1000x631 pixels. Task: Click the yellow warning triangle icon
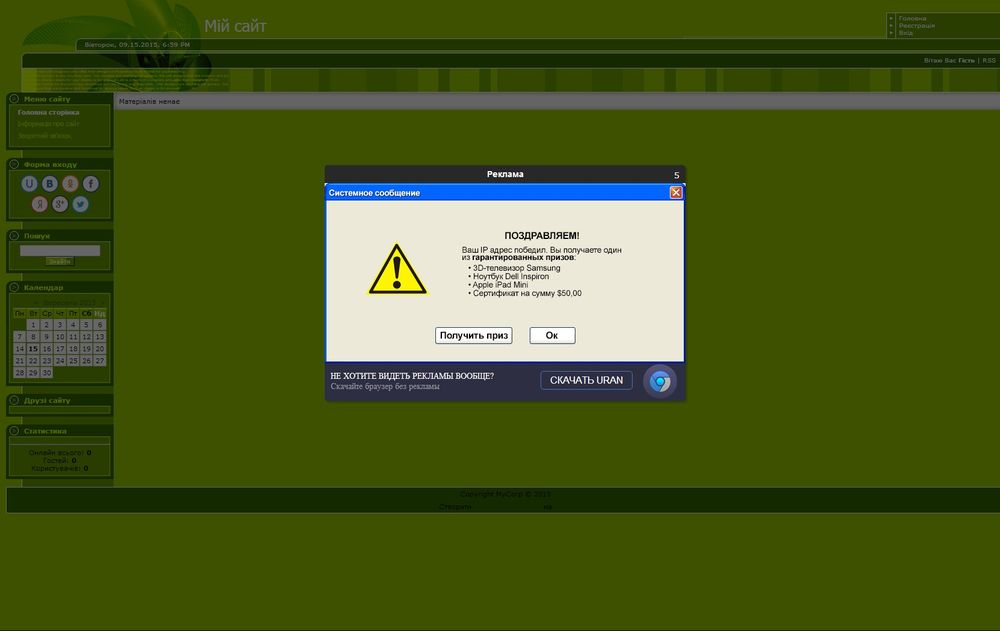(x=397, y=269)
